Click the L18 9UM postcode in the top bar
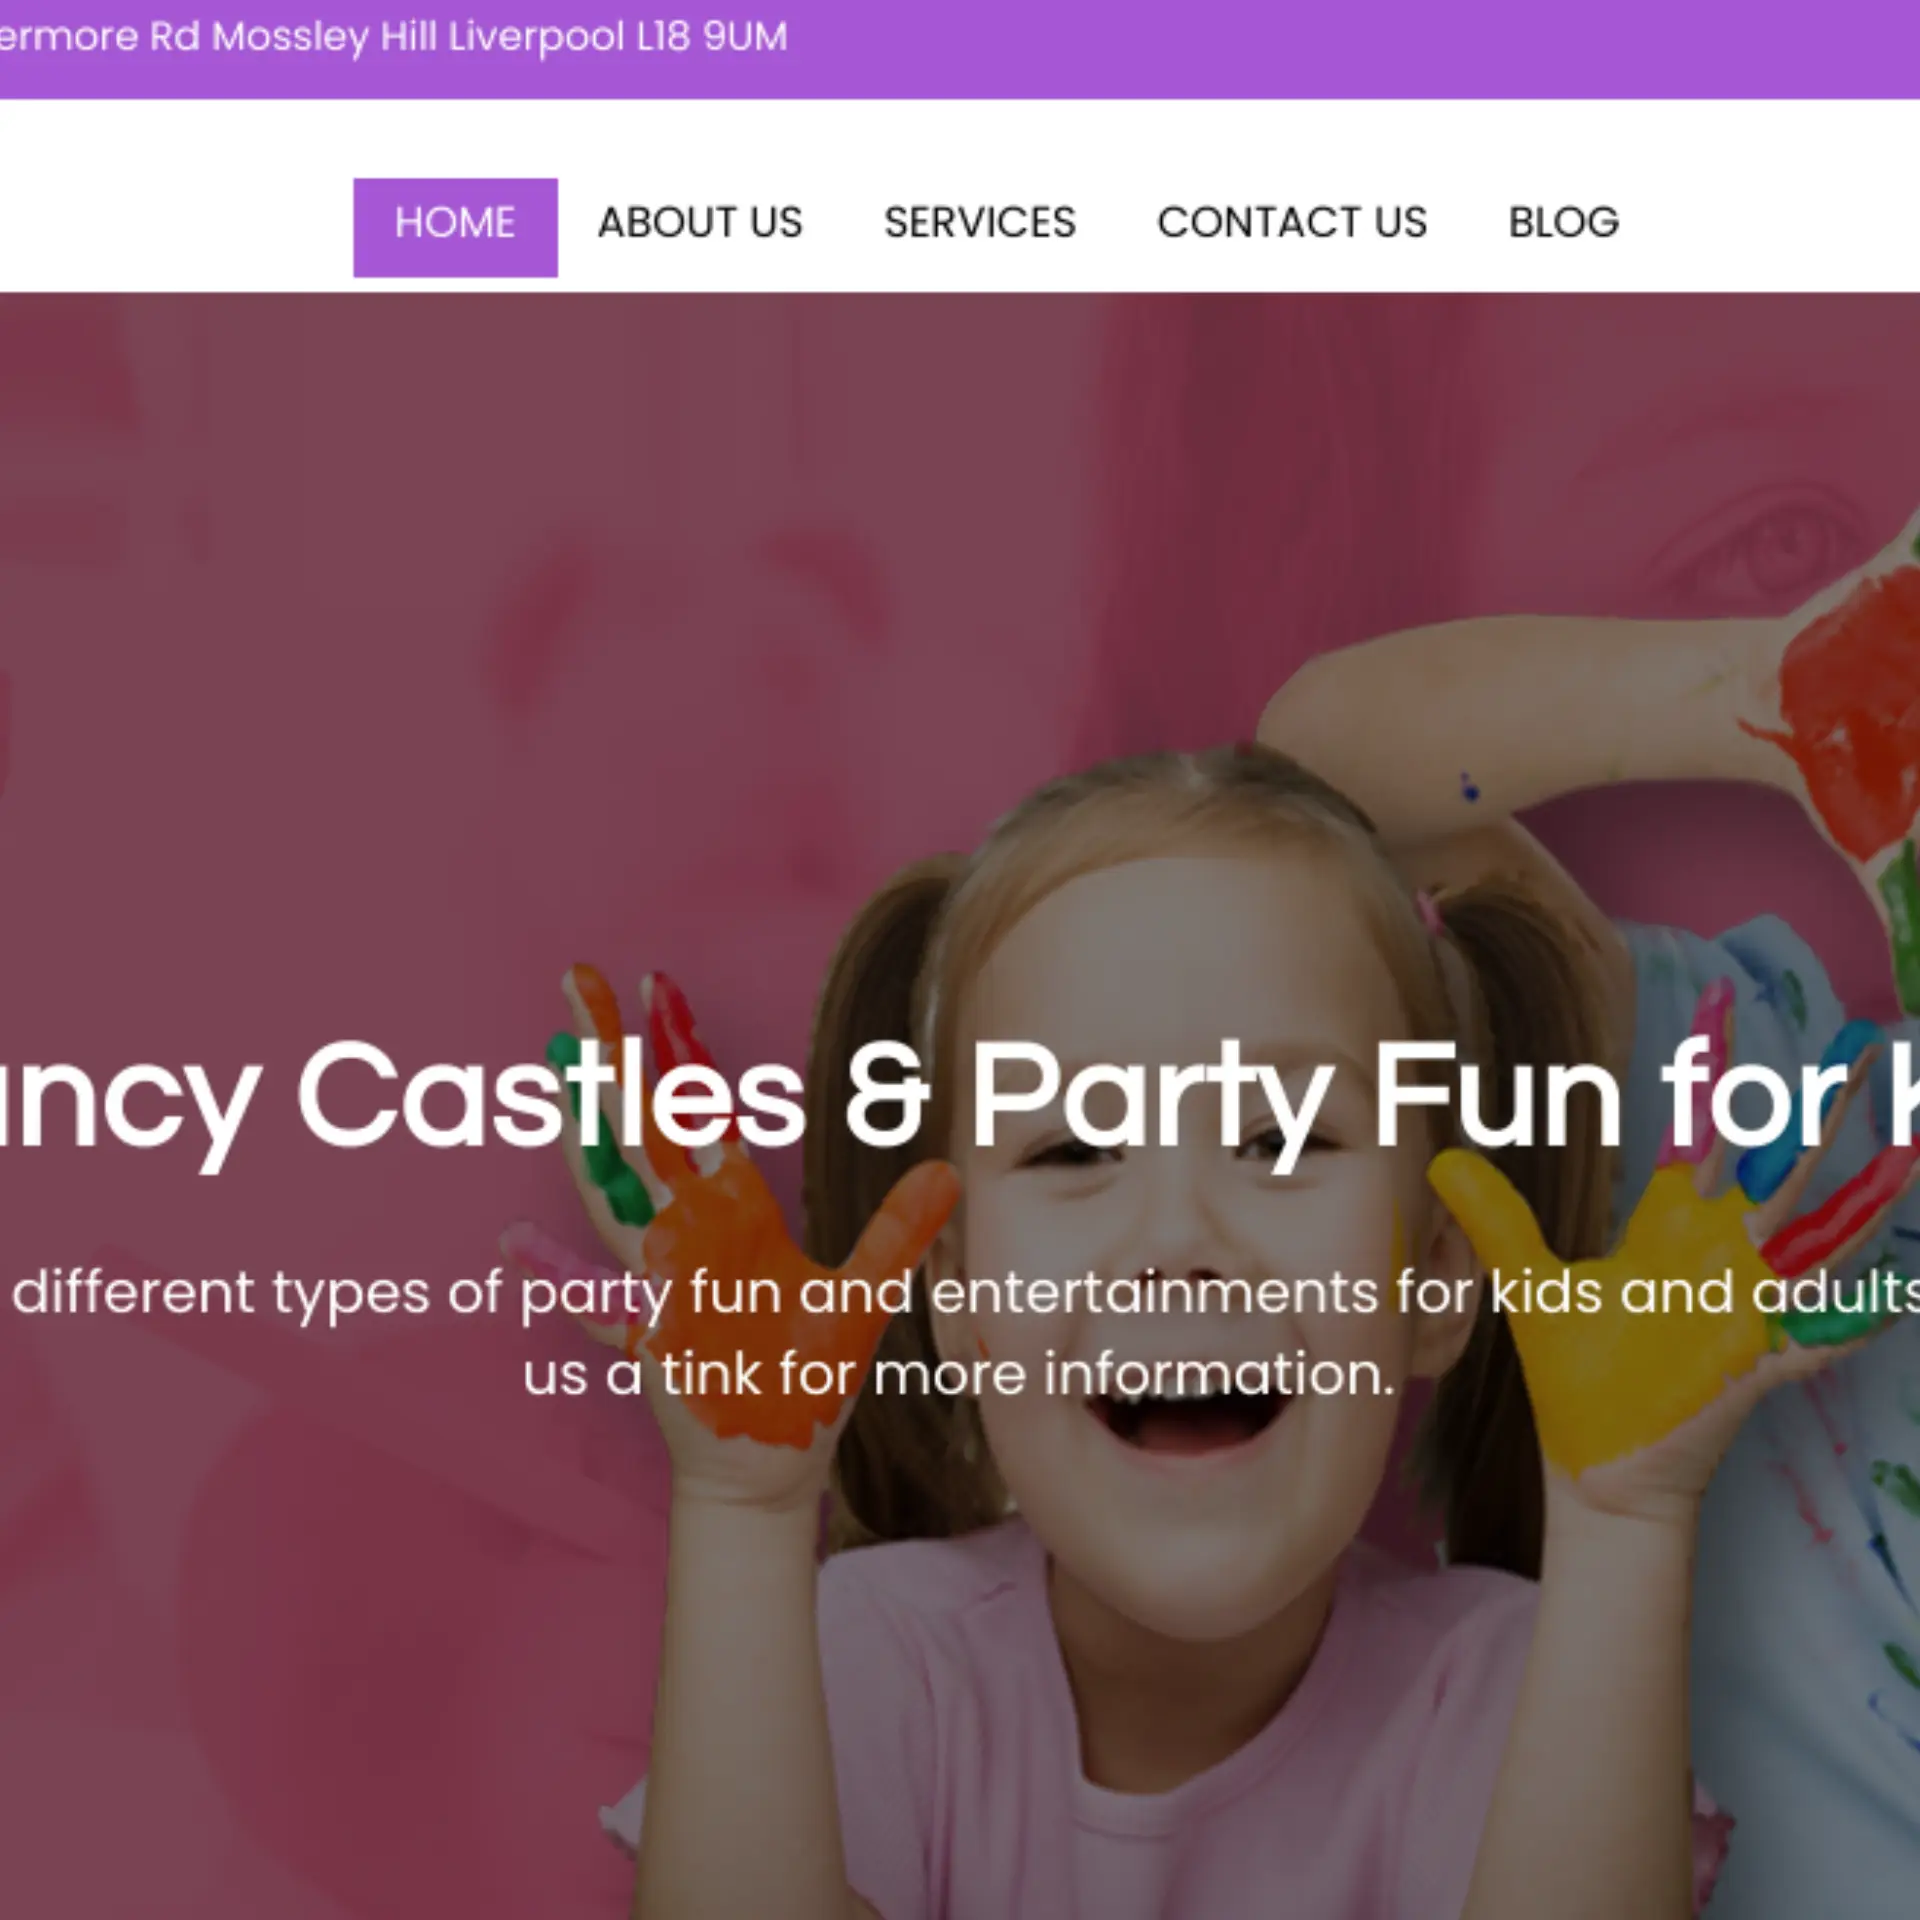Screen dimensions: 1920x1920 [712, 37]
